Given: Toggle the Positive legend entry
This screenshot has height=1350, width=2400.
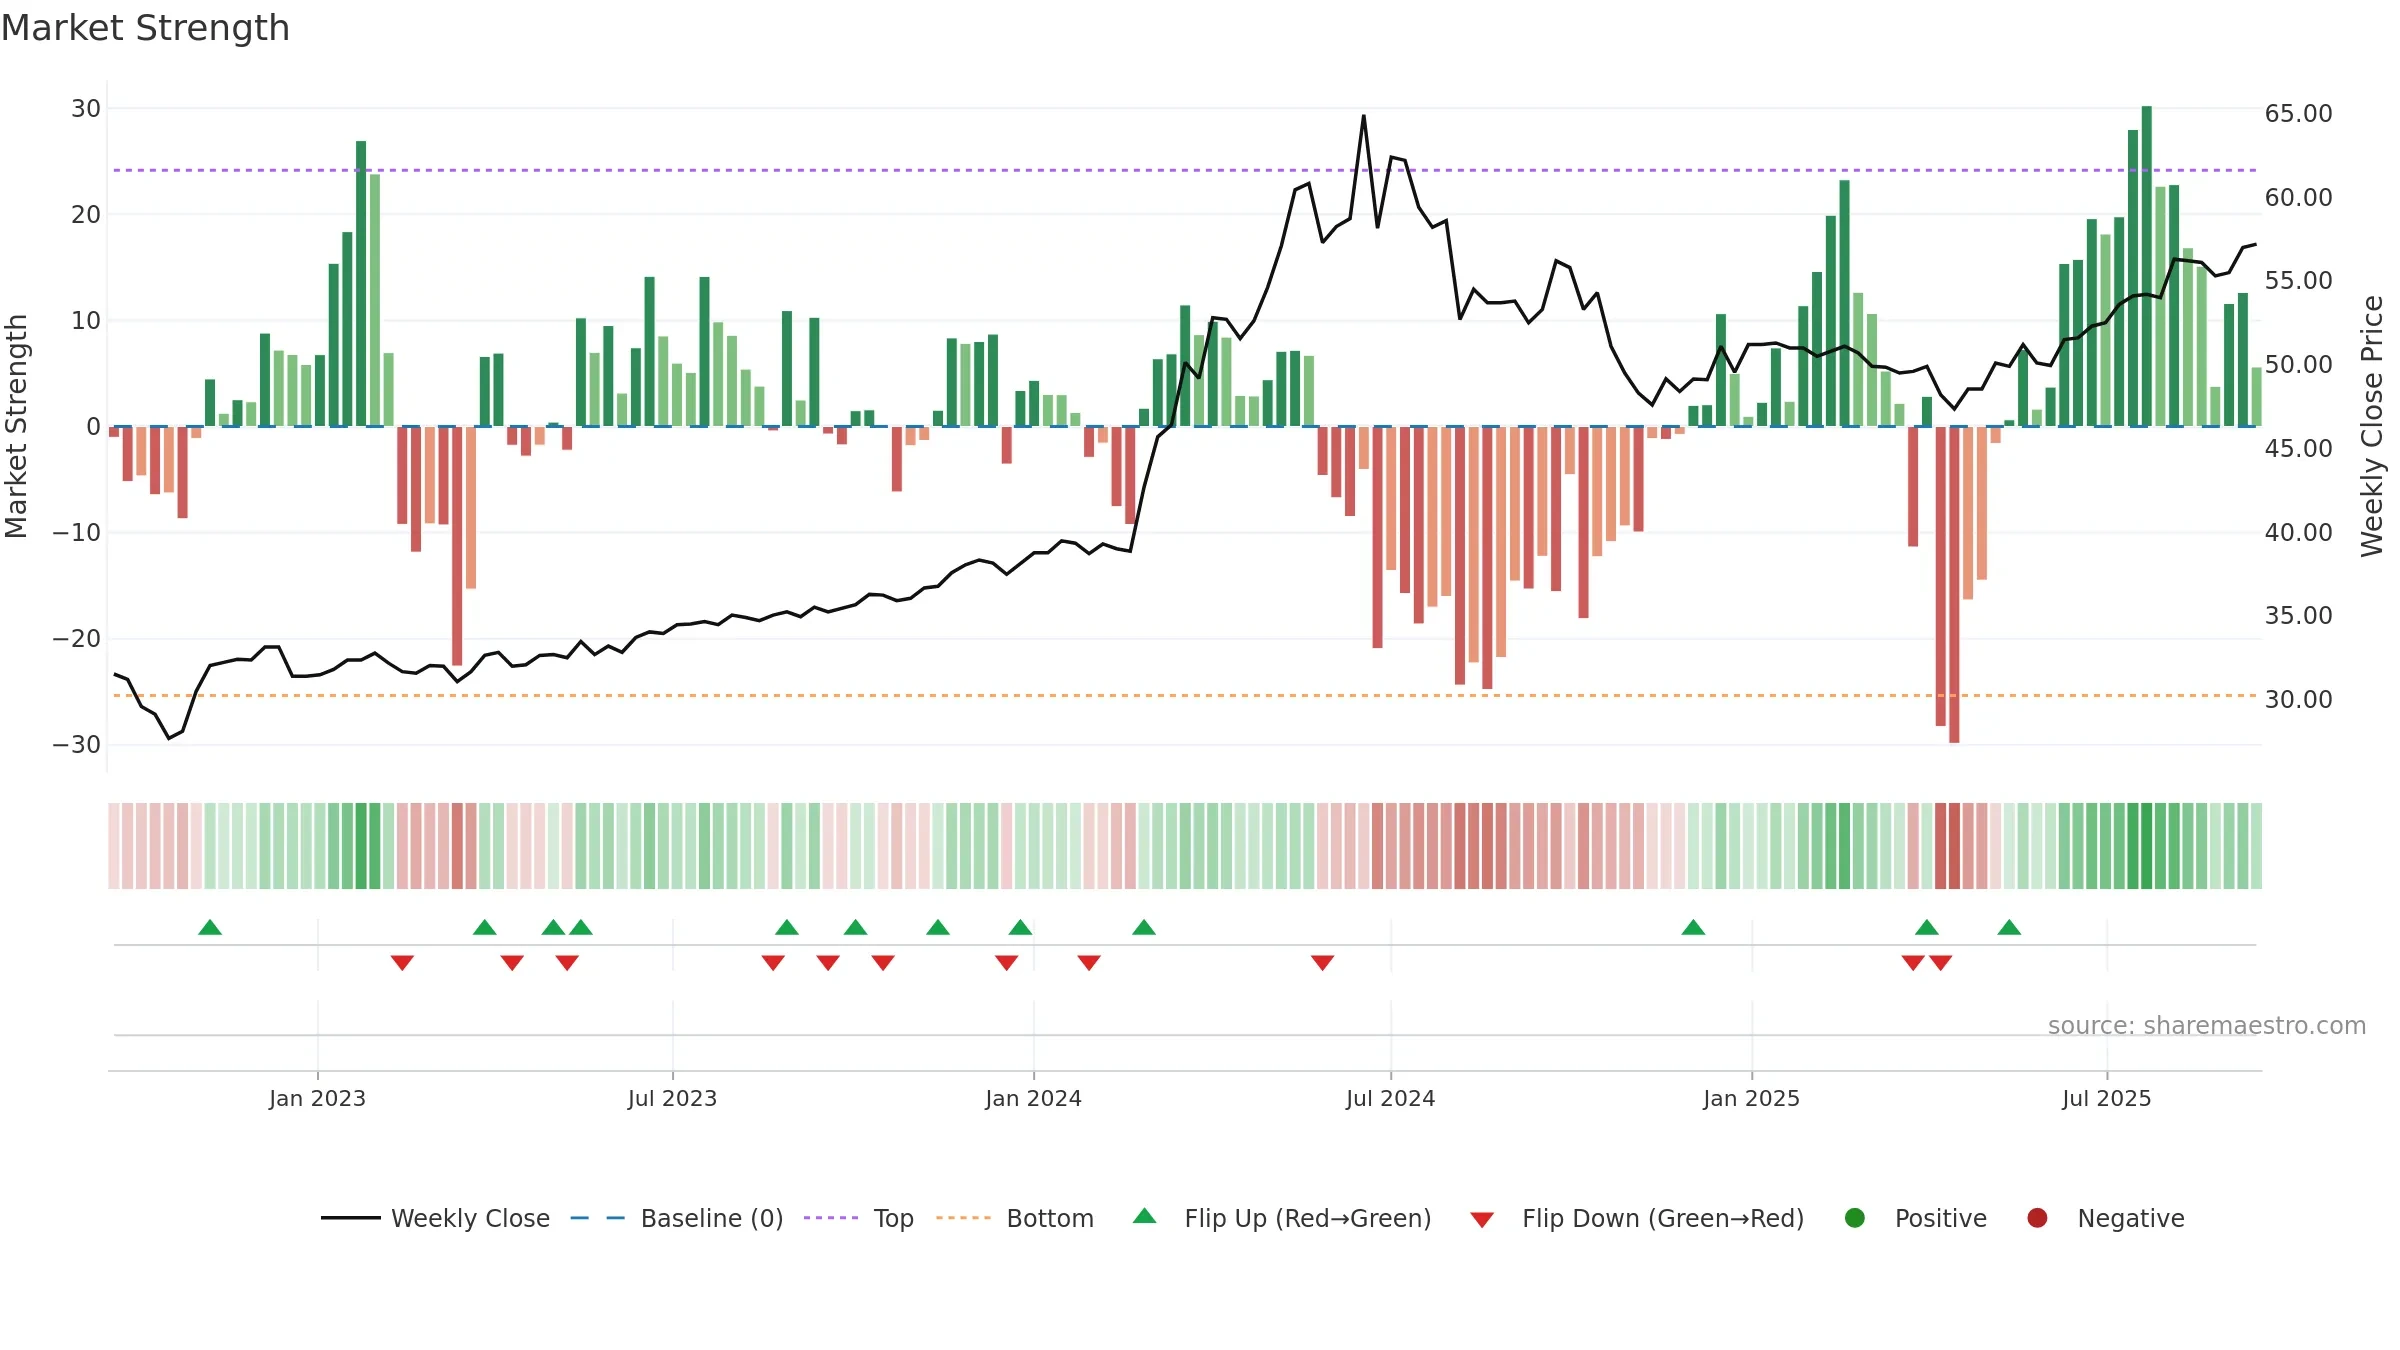Looking at the screenshot, I should pyautogui.click(x=1915, y=1218).
